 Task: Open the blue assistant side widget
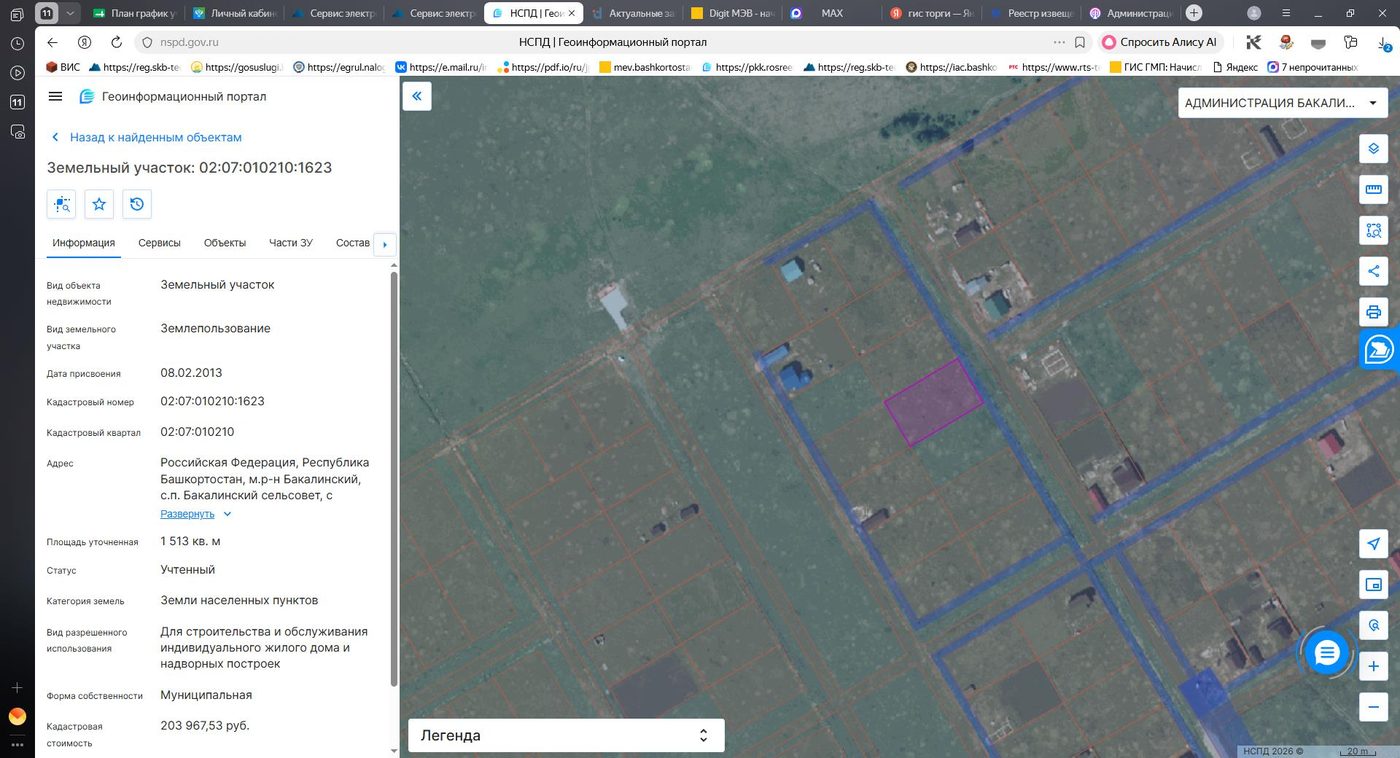tap(1379, 350)
